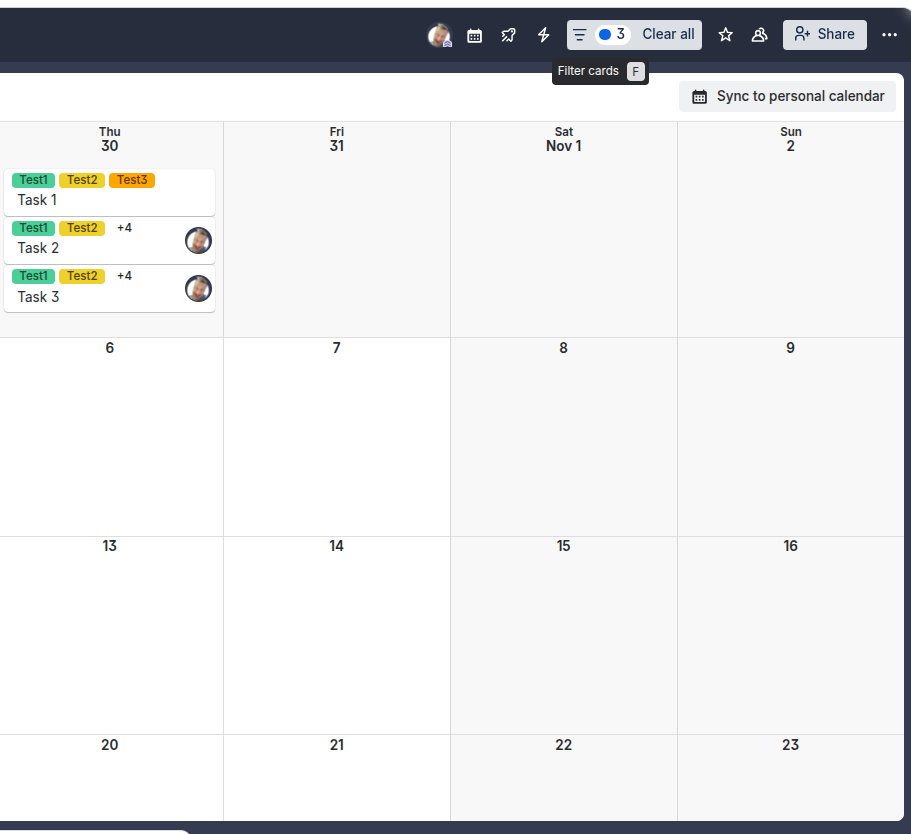
Task: Toggle the board favorite star
Action: point(725,34)
